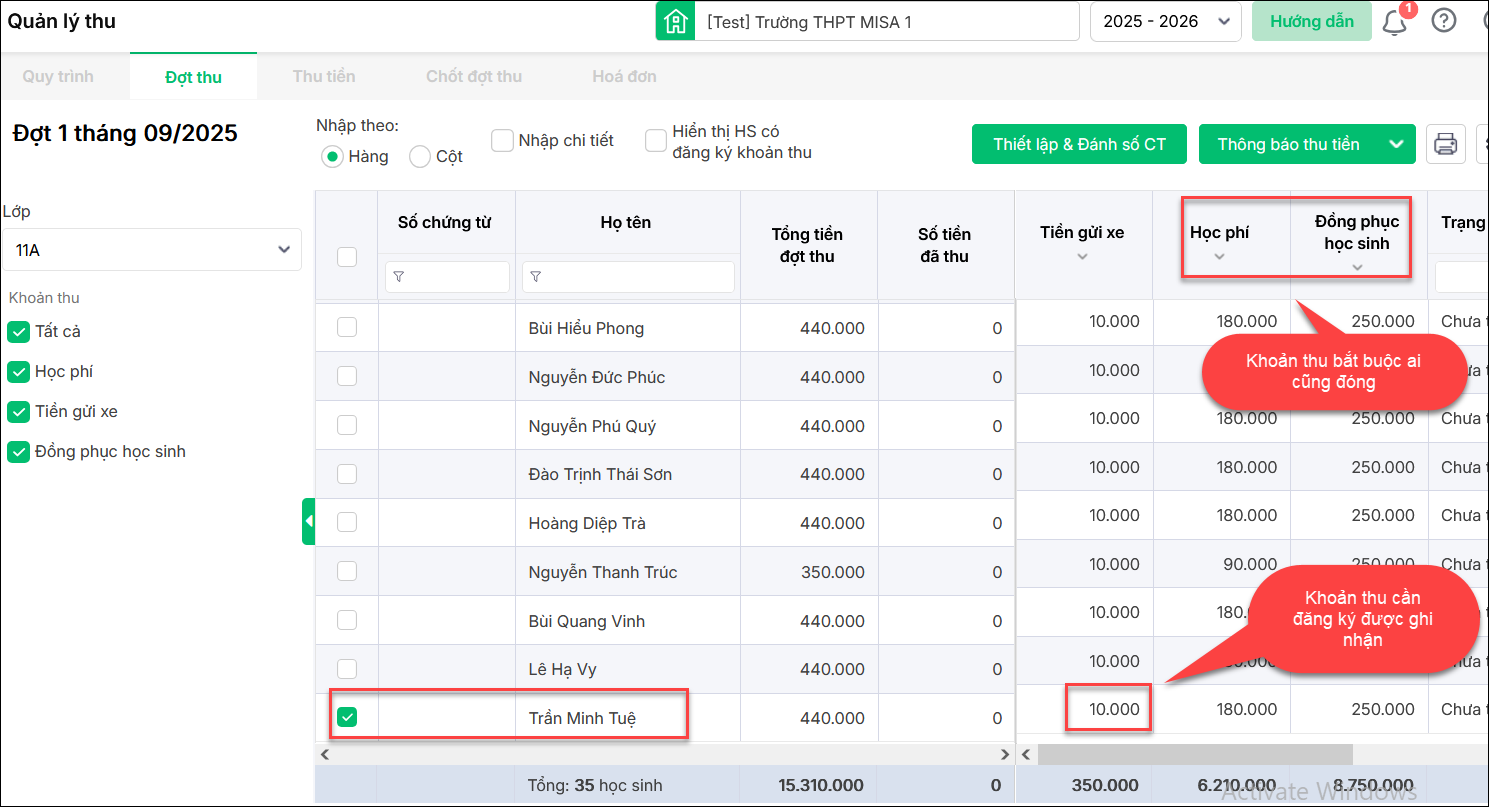Image resolution: width=1489 pixels, height=807 pixels.
Task: Uncheck the Tiền gửi xe fee checkbox
Action: click(x=18, y=412)
